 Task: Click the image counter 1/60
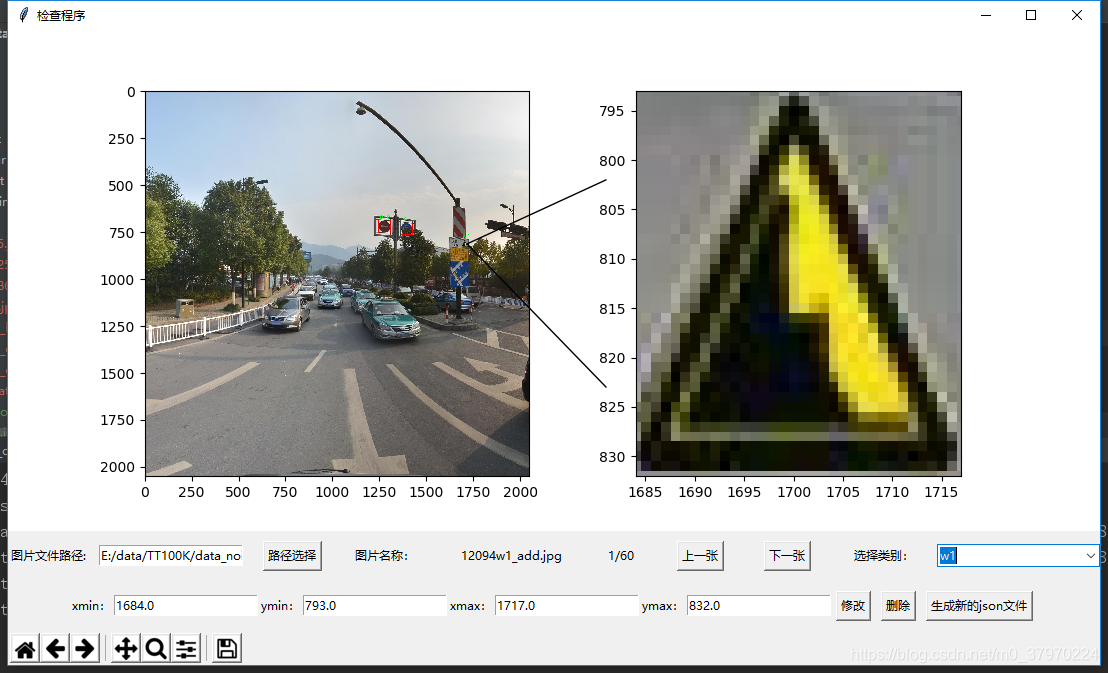[x=620, y=556]
